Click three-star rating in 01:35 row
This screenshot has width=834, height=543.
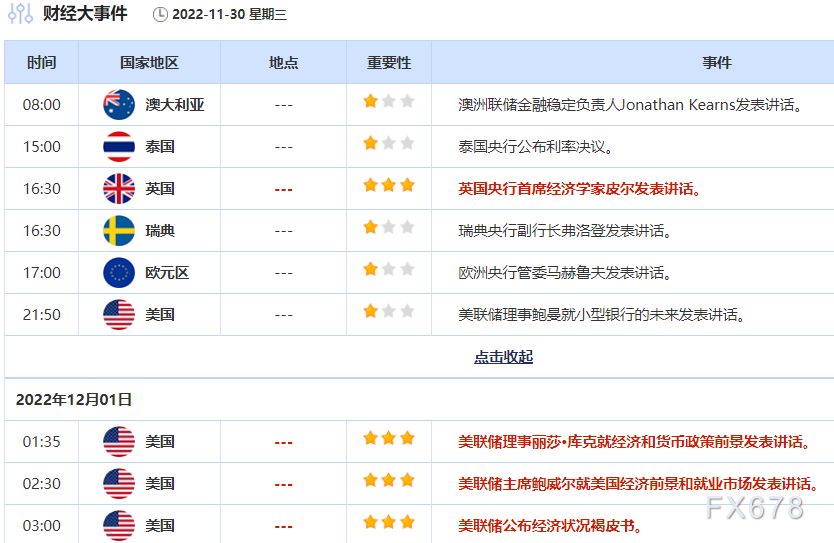pyautogui.click(x=389, y=438)
